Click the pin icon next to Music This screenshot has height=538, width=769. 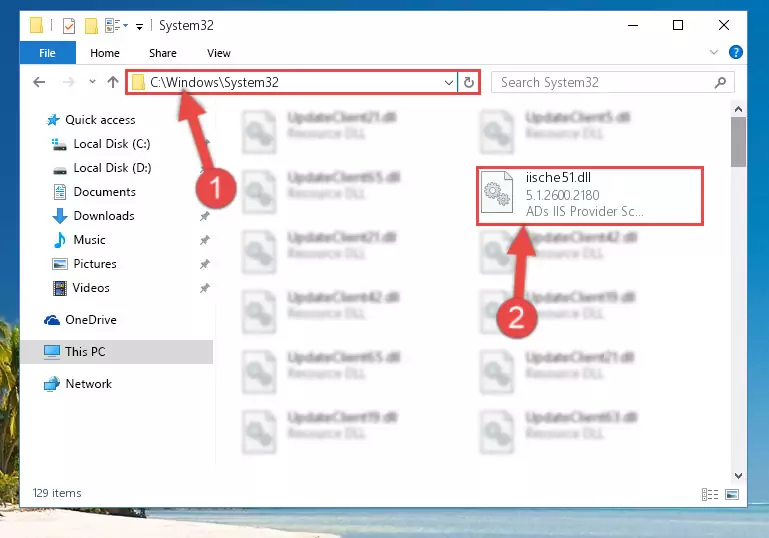click(205, 240)
